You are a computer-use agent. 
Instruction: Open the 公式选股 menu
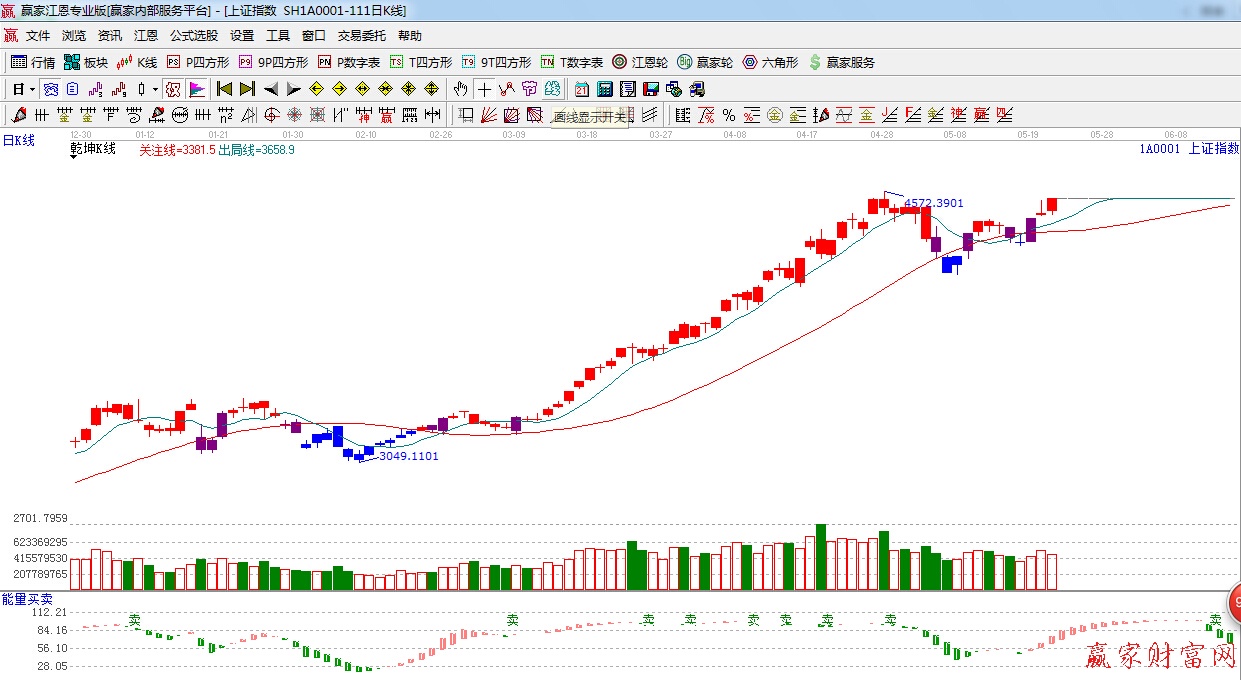(193, 35)
